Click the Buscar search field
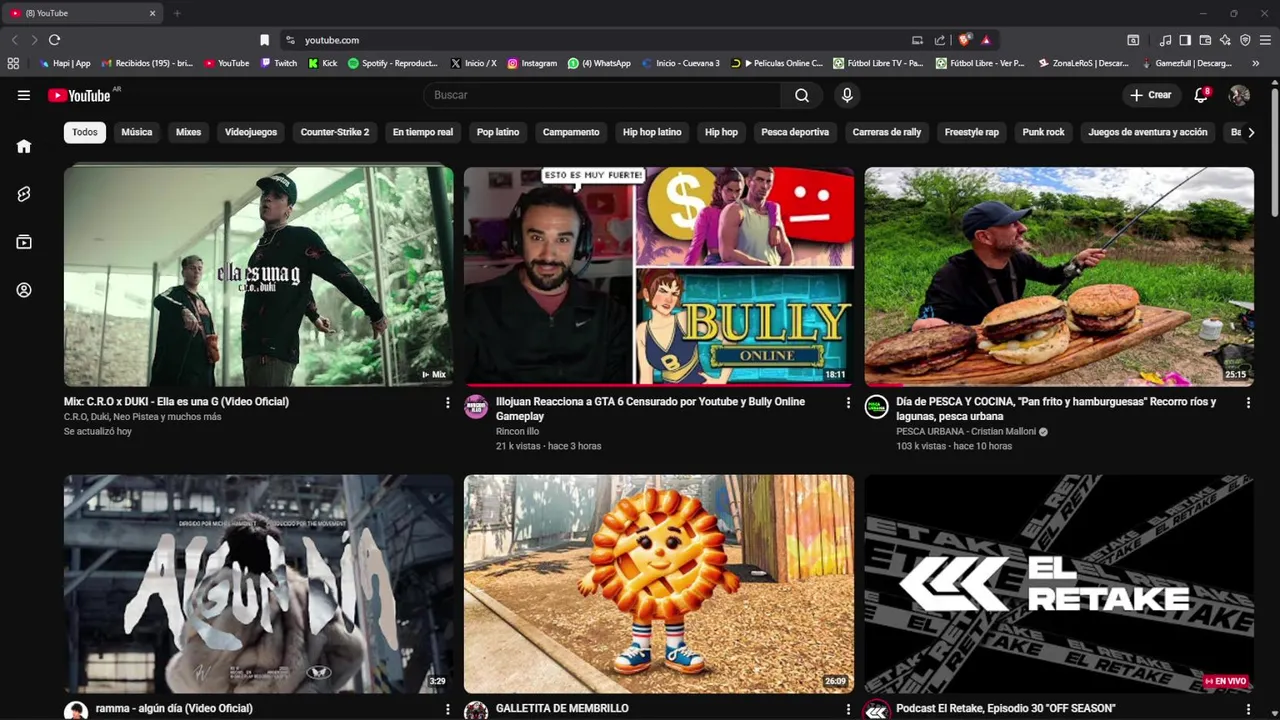Screen dimensions: 1280x720 click(x=603, y=95)
